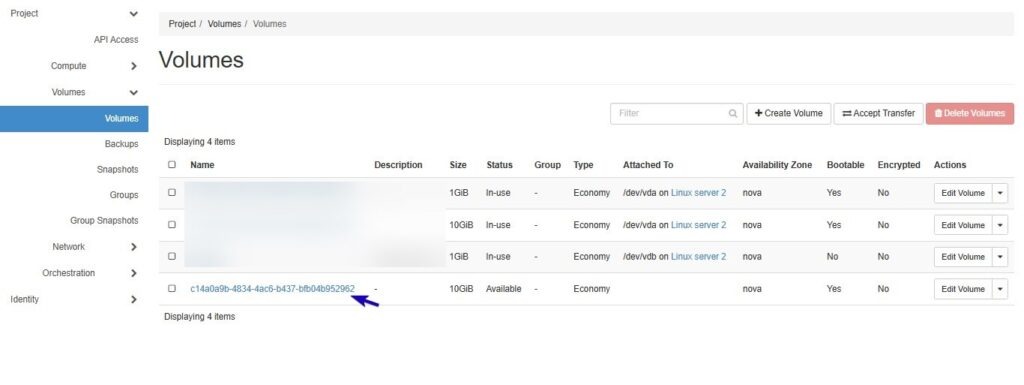Expand the Orchestration sidebar section
Screen dimensions: 1024x385
pos(133,273)
